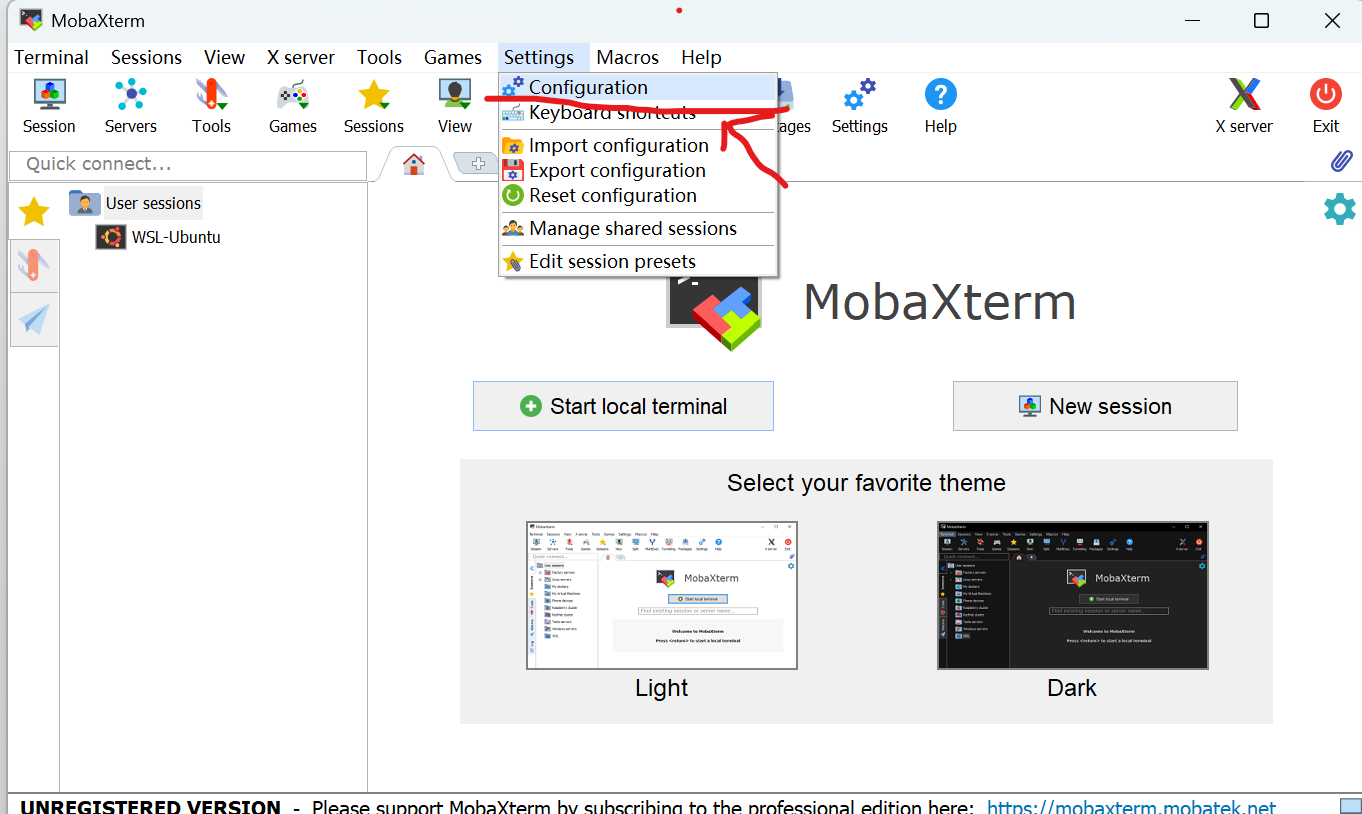
Task: Click the paperclip icon at top right
Action: coord(1341,161)
